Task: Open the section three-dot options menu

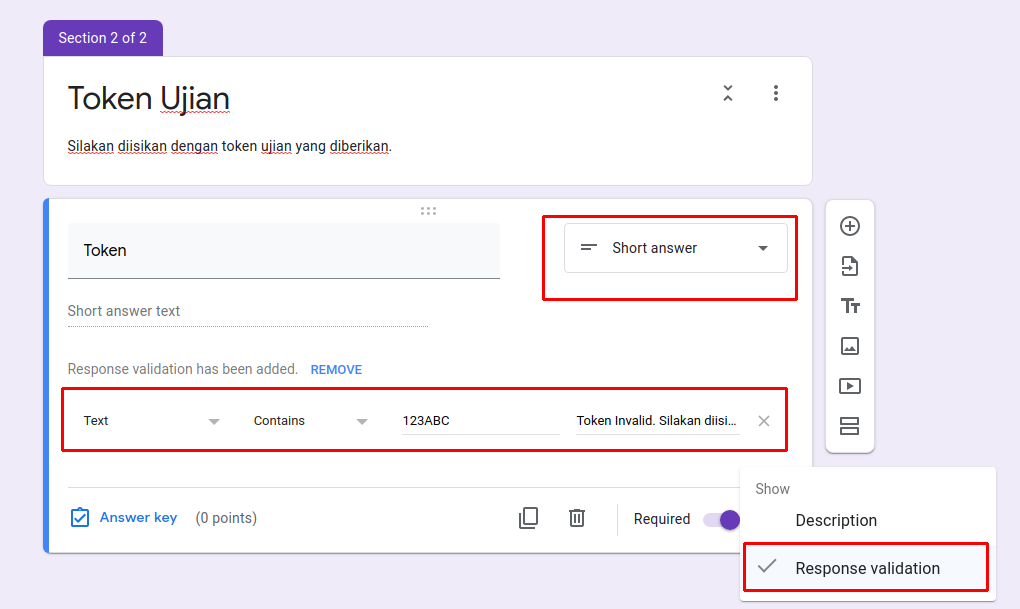Action: [775, 93]
